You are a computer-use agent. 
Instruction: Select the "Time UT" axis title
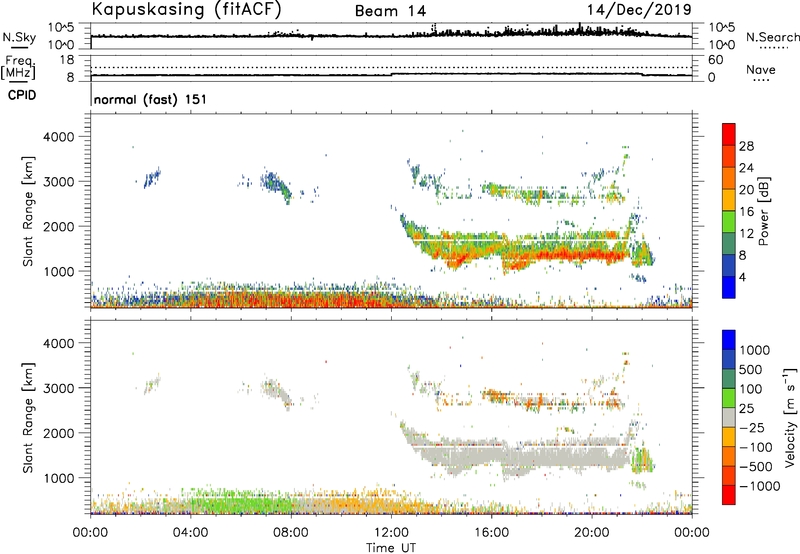pyautogui.click(x=391, y=548)
